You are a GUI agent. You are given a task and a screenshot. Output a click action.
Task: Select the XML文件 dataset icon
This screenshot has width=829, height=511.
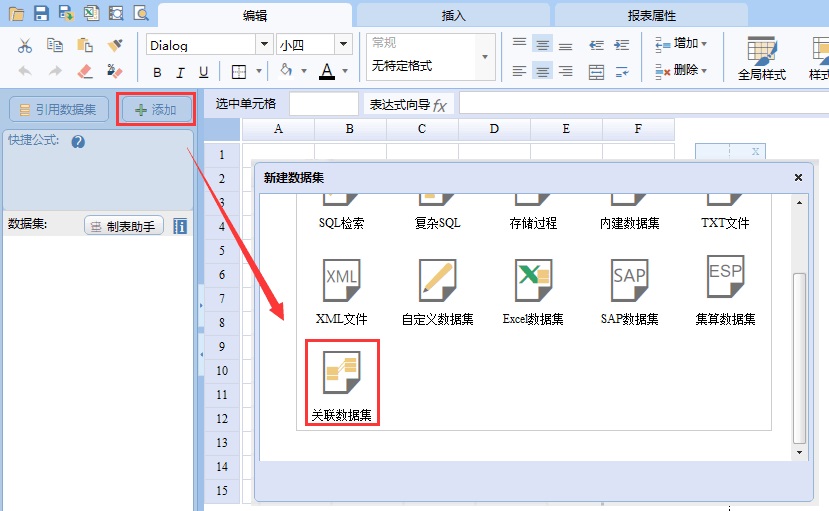click(341, 281)
